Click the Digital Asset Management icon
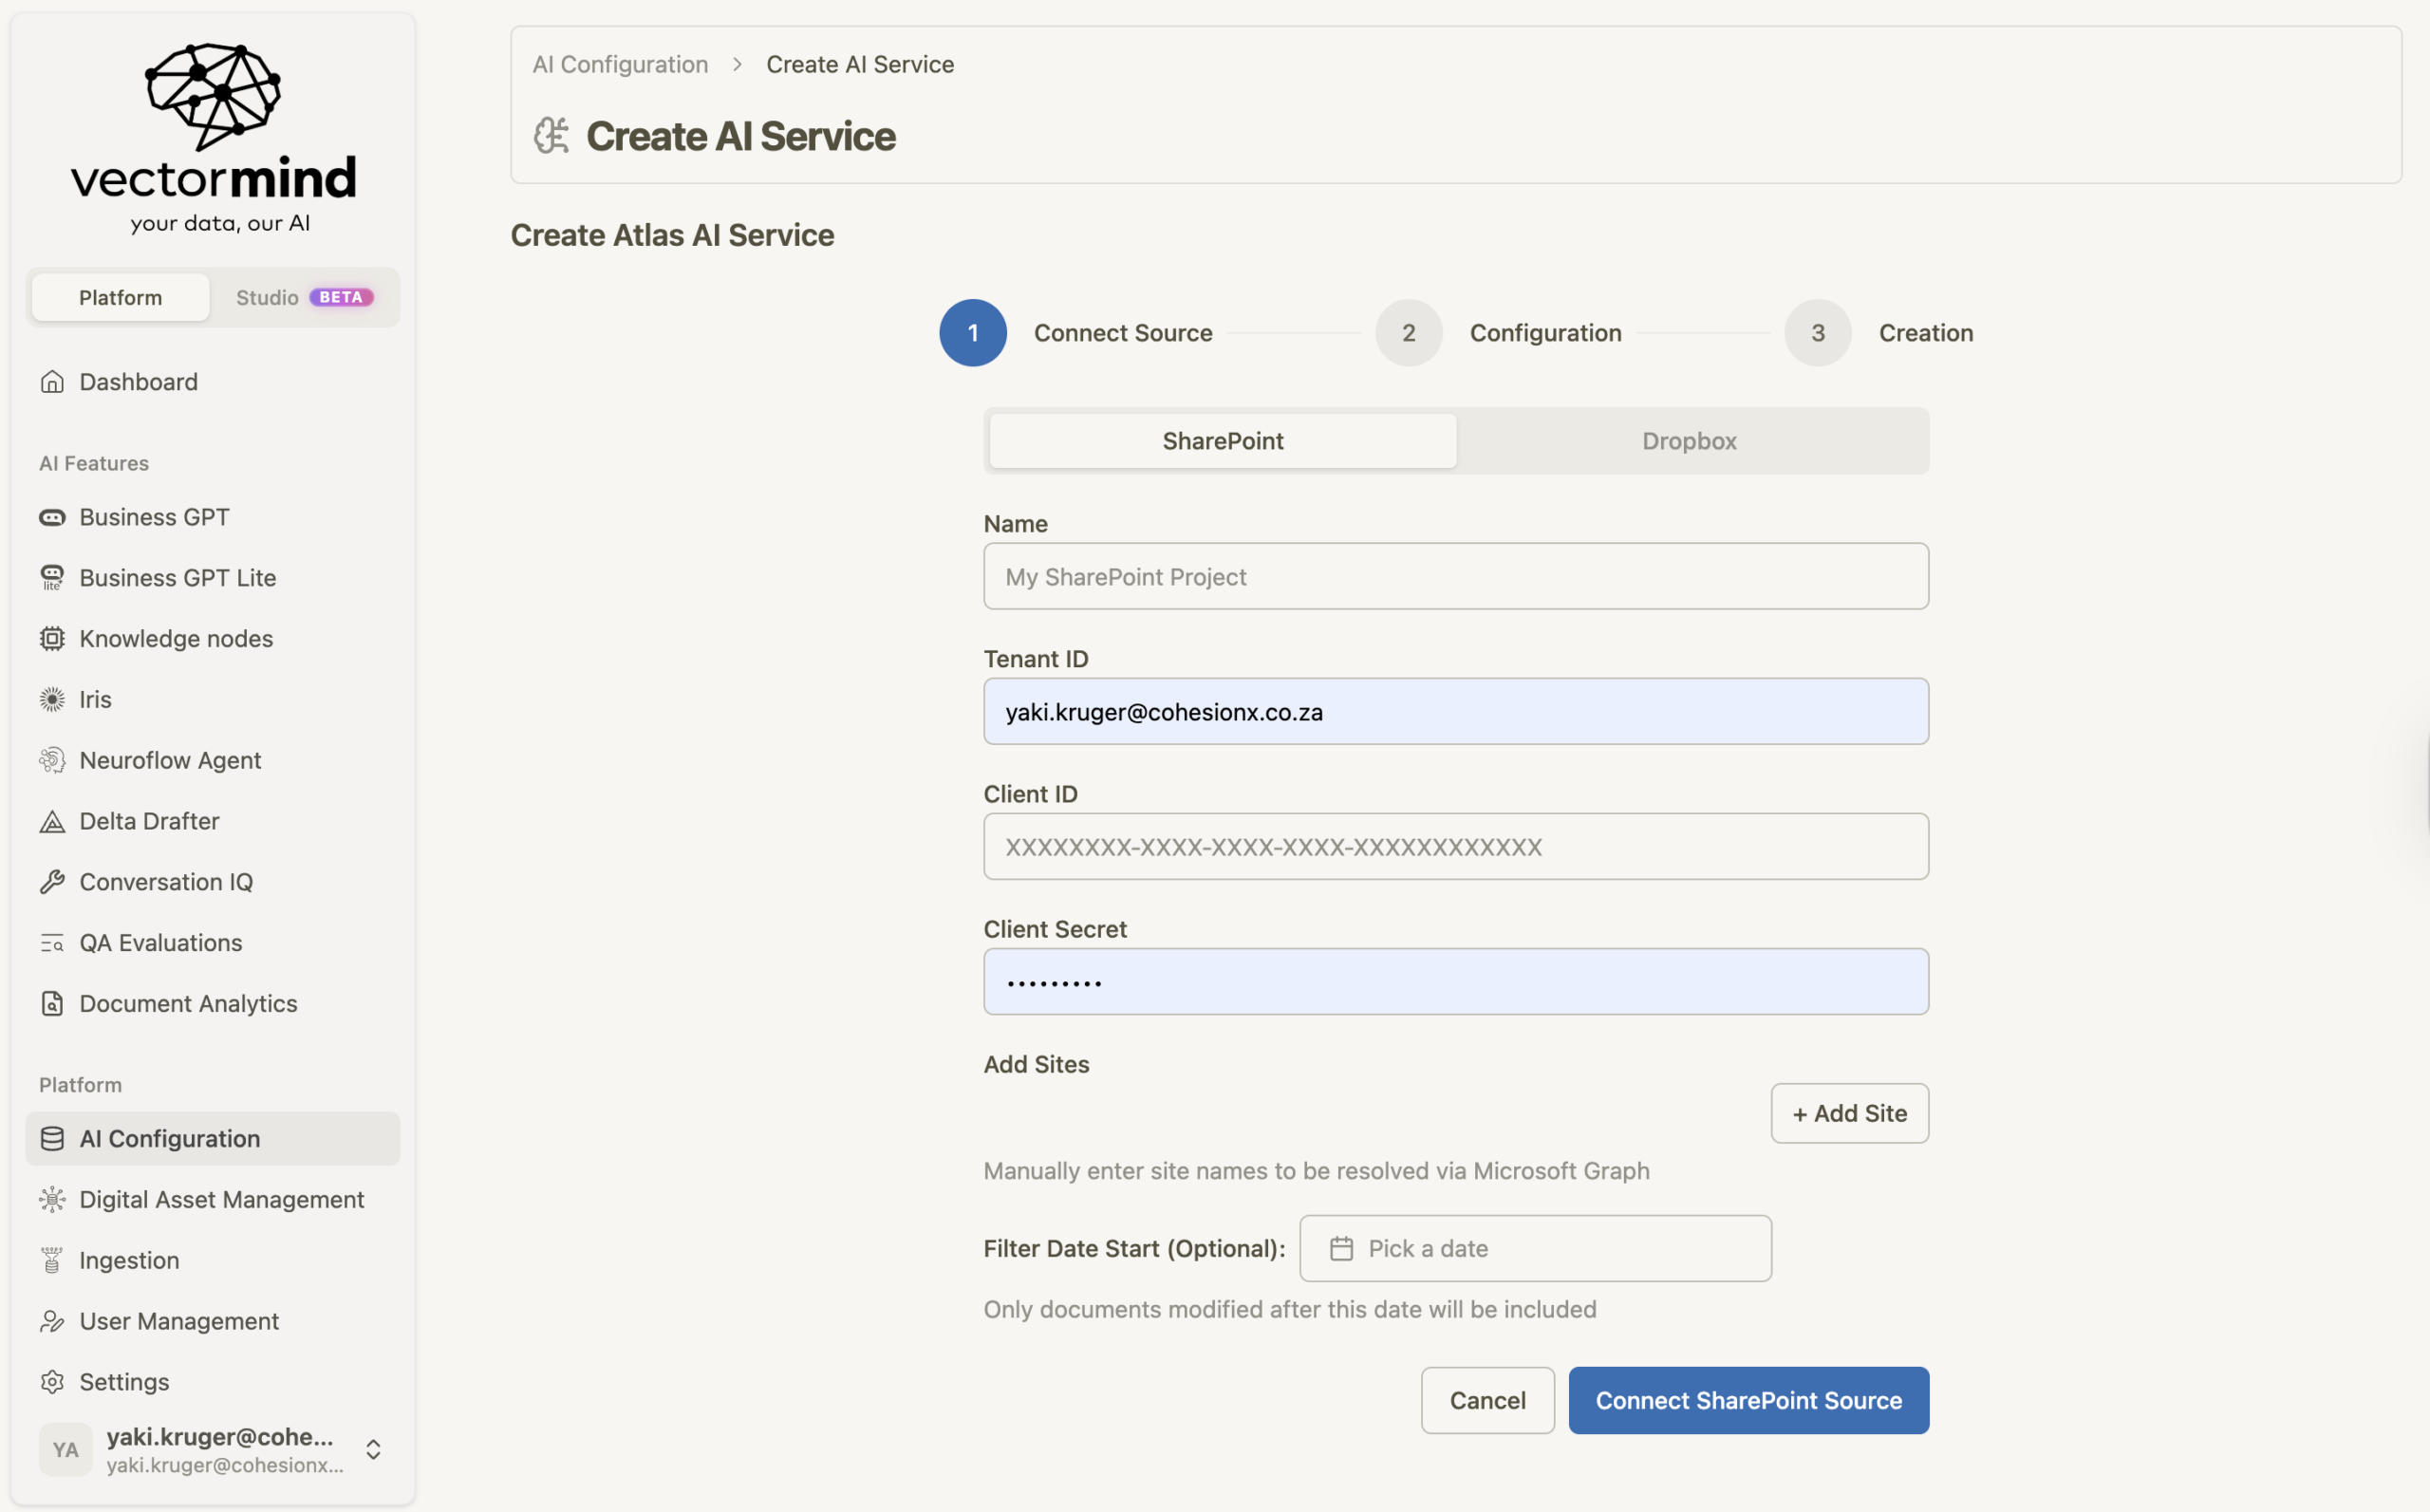The image size is (2430, 1512). coord(52,1200)
